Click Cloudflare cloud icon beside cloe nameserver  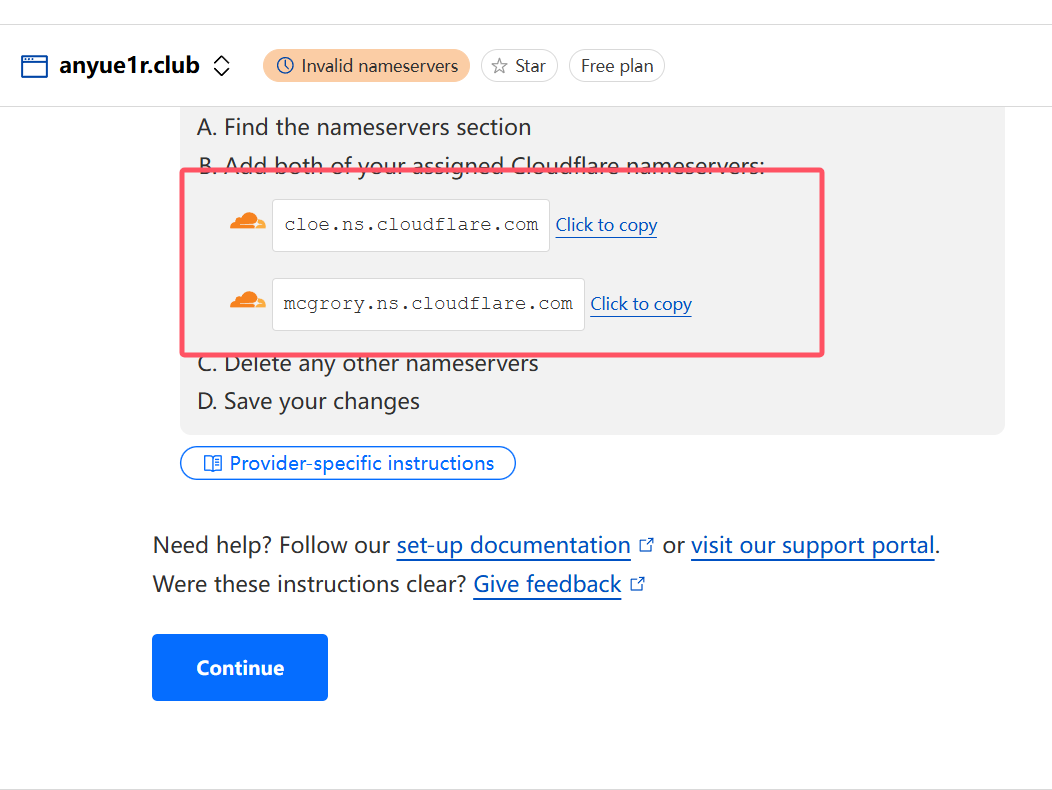click(x=248, y=221)
